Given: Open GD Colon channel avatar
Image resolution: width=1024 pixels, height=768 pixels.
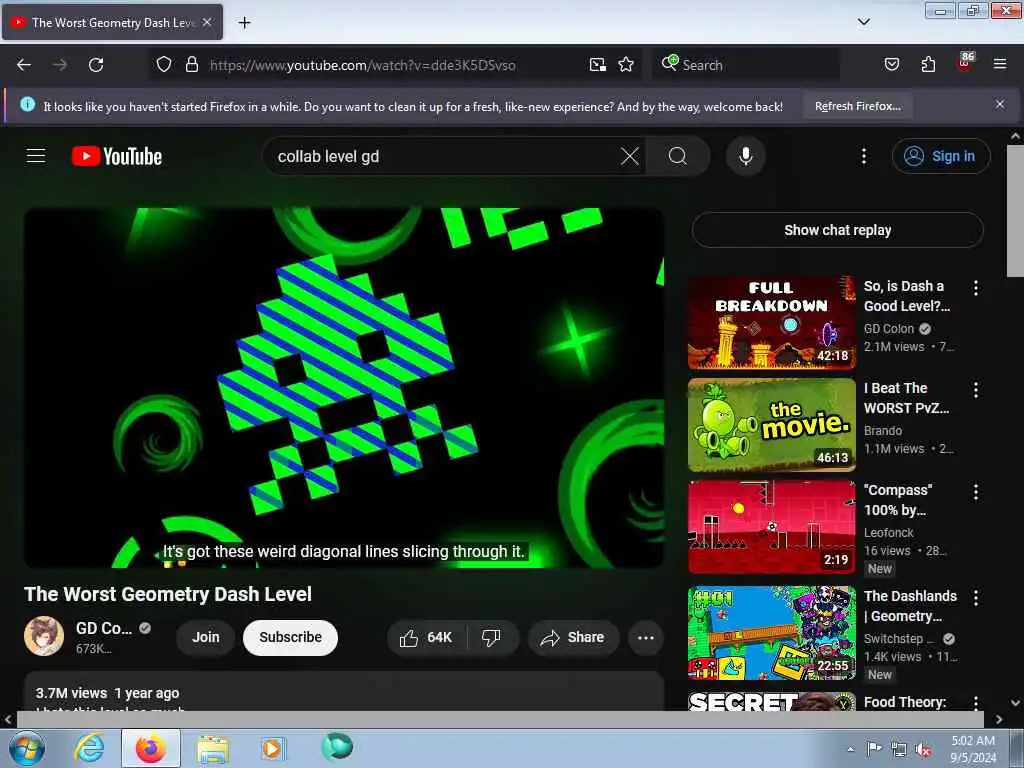Looking at the screenshot, I should pyautogui.click(x=44, y=636).
